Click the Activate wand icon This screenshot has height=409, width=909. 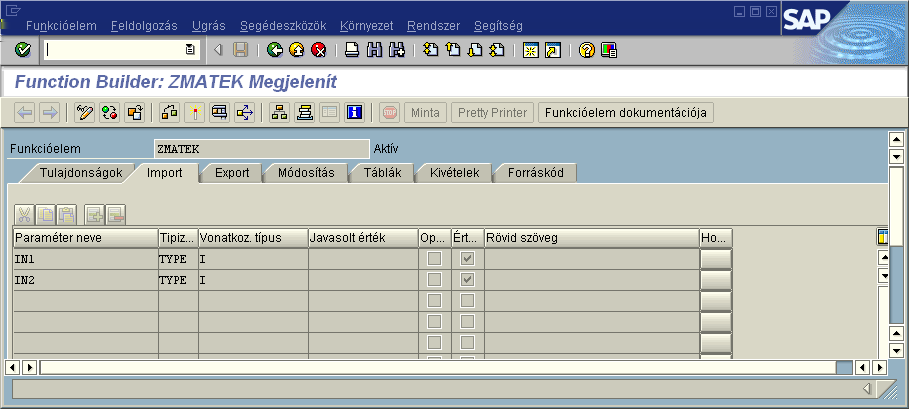click(195, 112)
